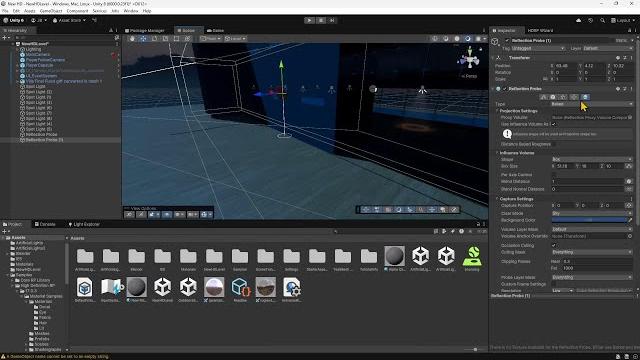Click the Step frame button
The height and width of the screenshot is (360, 640).
click(332, 20)
